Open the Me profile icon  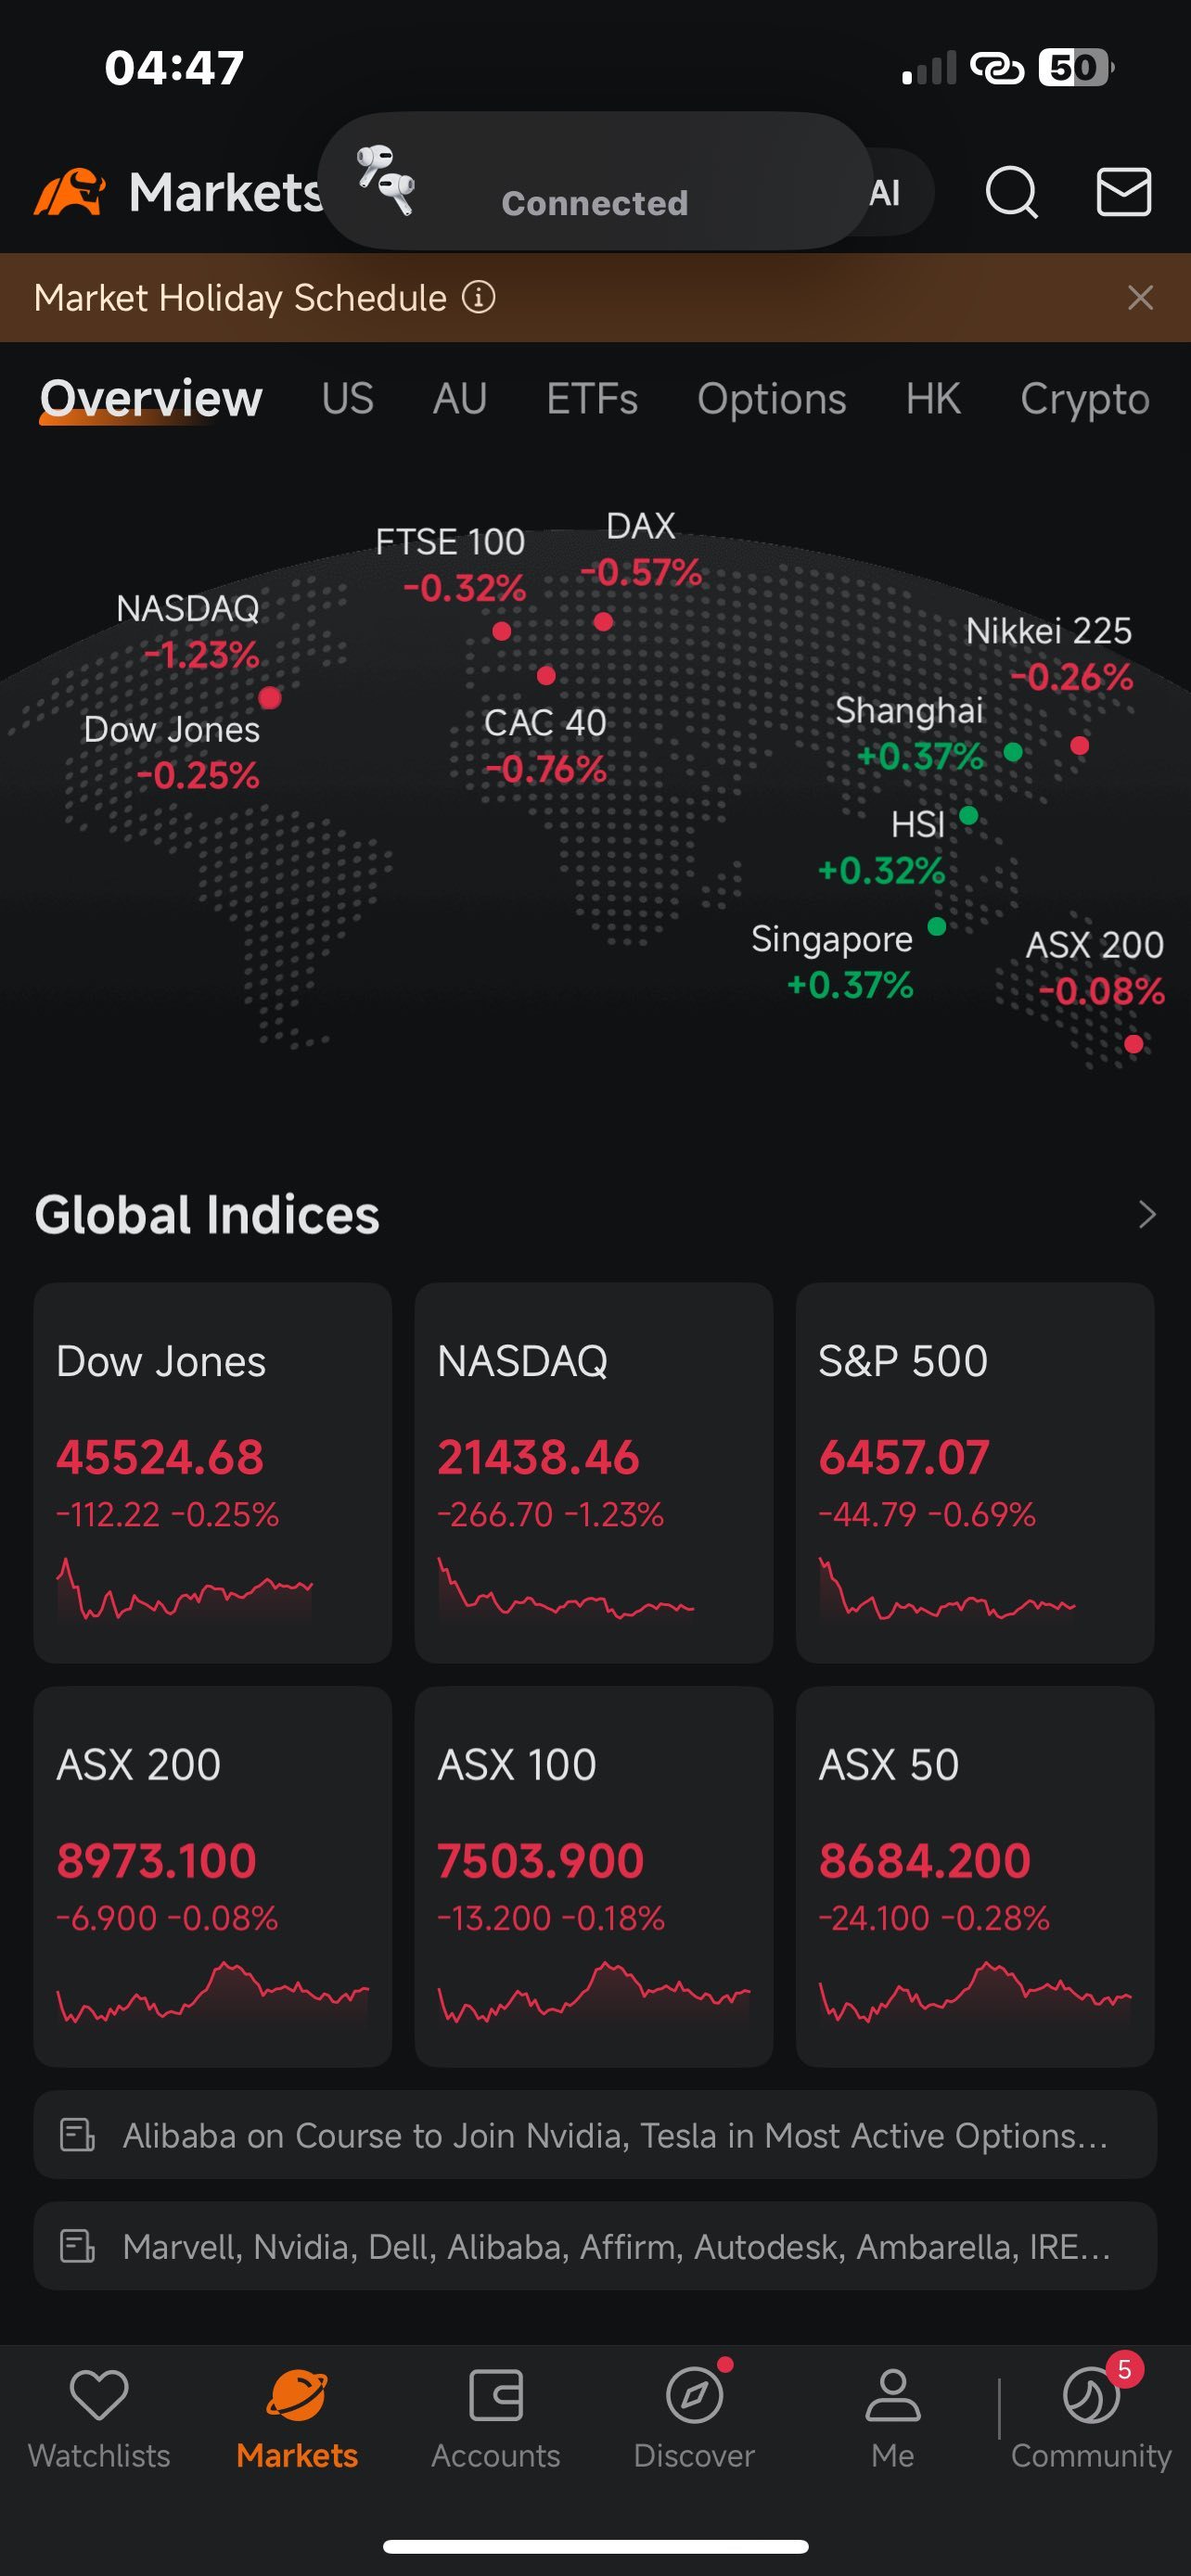(892, 2395)
